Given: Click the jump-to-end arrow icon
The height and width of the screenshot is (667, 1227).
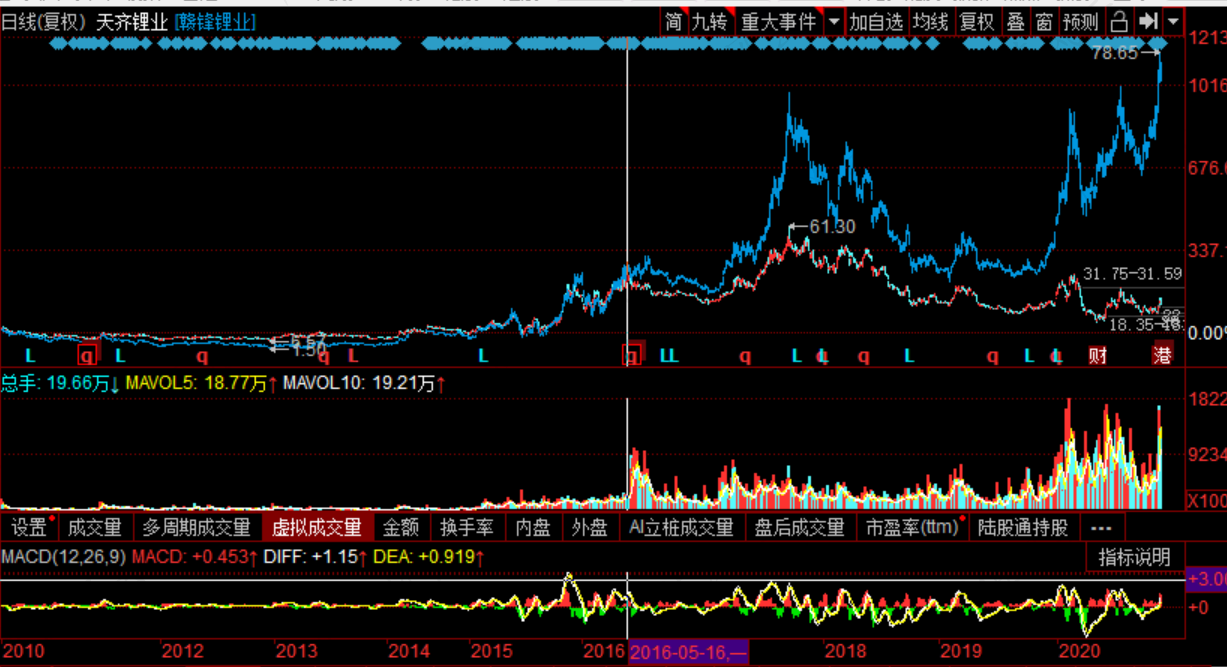Looking at the screenshot, I should tap(1149, 21).
